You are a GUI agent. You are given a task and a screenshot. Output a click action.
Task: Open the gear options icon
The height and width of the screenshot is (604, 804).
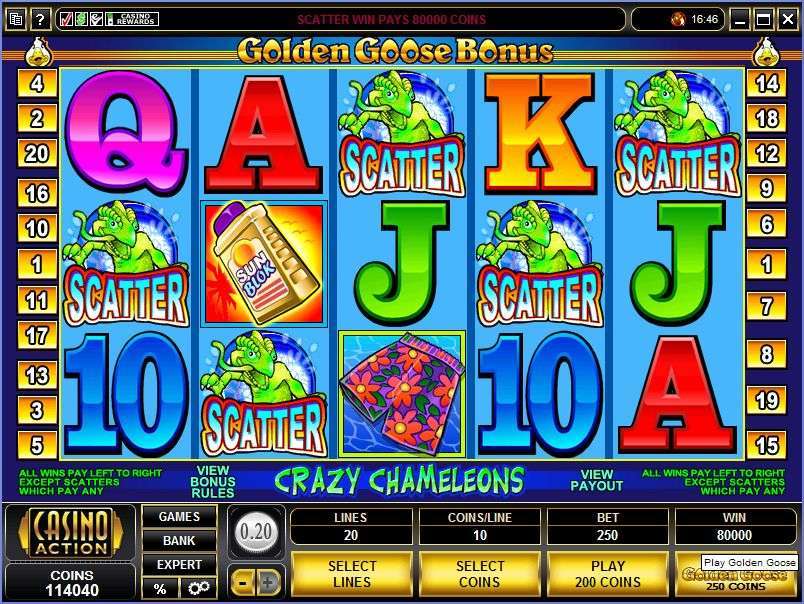(198, 588)
